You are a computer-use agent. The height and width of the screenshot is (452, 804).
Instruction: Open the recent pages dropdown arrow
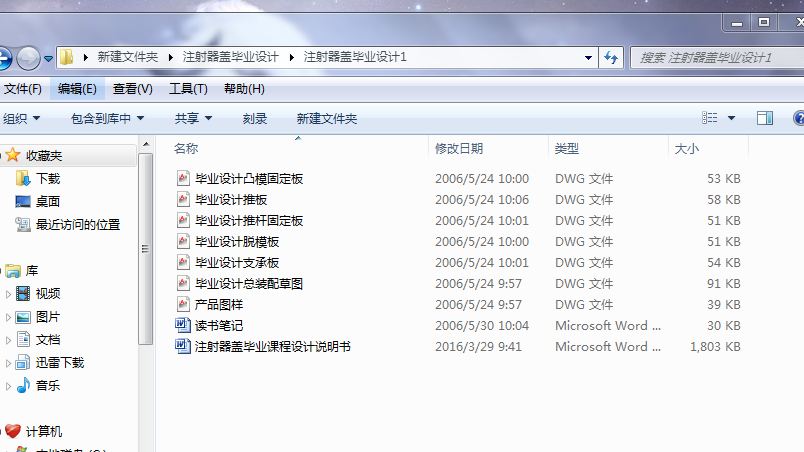(x=48, y=59)
